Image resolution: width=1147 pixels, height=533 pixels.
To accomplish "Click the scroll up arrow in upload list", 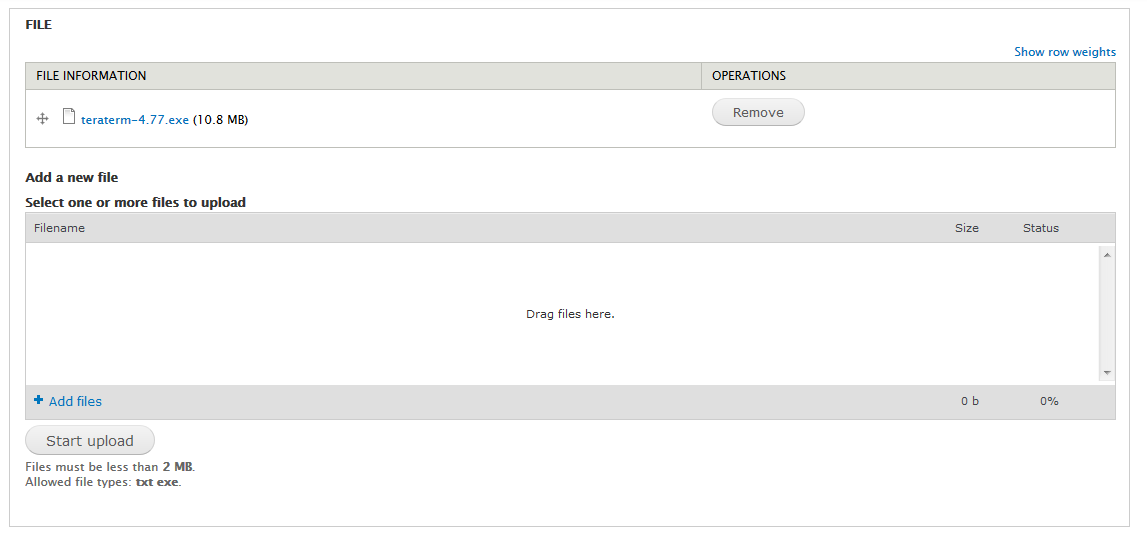I will [1107, 254].
